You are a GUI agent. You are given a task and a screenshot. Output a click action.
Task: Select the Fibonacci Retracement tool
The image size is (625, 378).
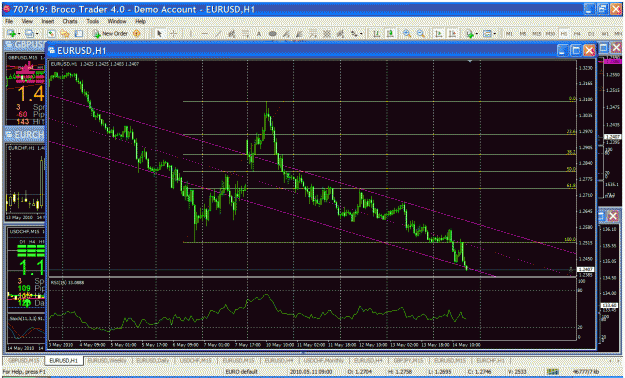click(245, 34)
